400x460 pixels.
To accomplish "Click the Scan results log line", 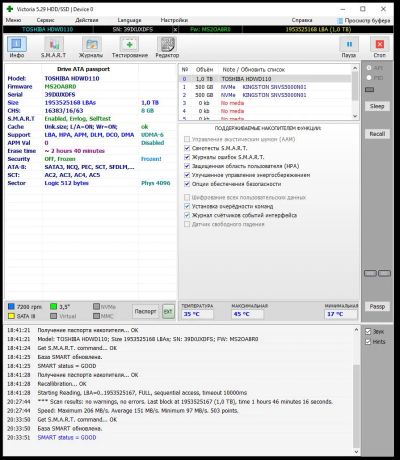I will tap(185, 402).
